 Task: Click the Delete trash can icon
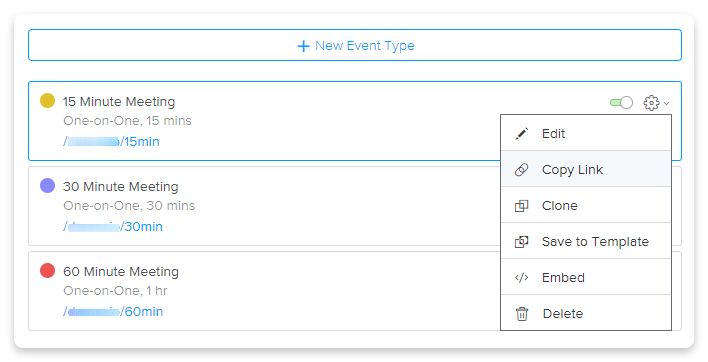tap(522, 314)
